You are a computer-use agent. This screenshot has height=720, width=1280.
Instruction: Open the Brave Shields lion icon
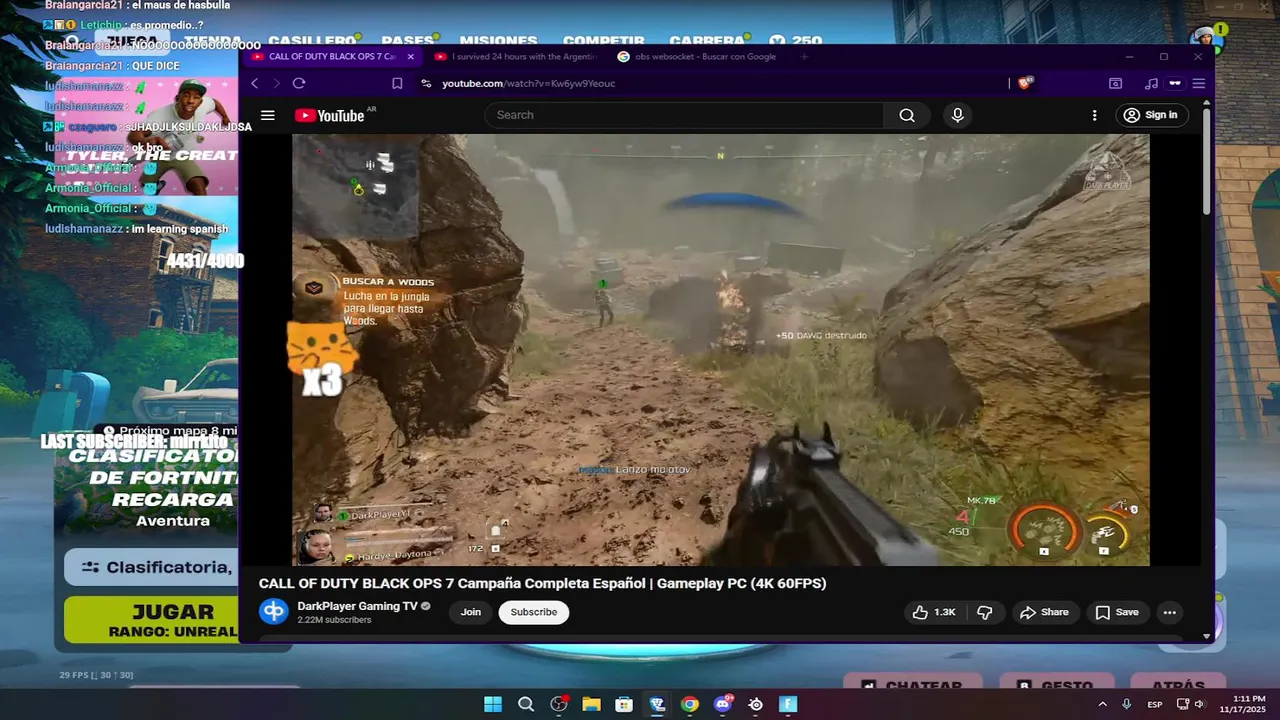click(1024, 83)
